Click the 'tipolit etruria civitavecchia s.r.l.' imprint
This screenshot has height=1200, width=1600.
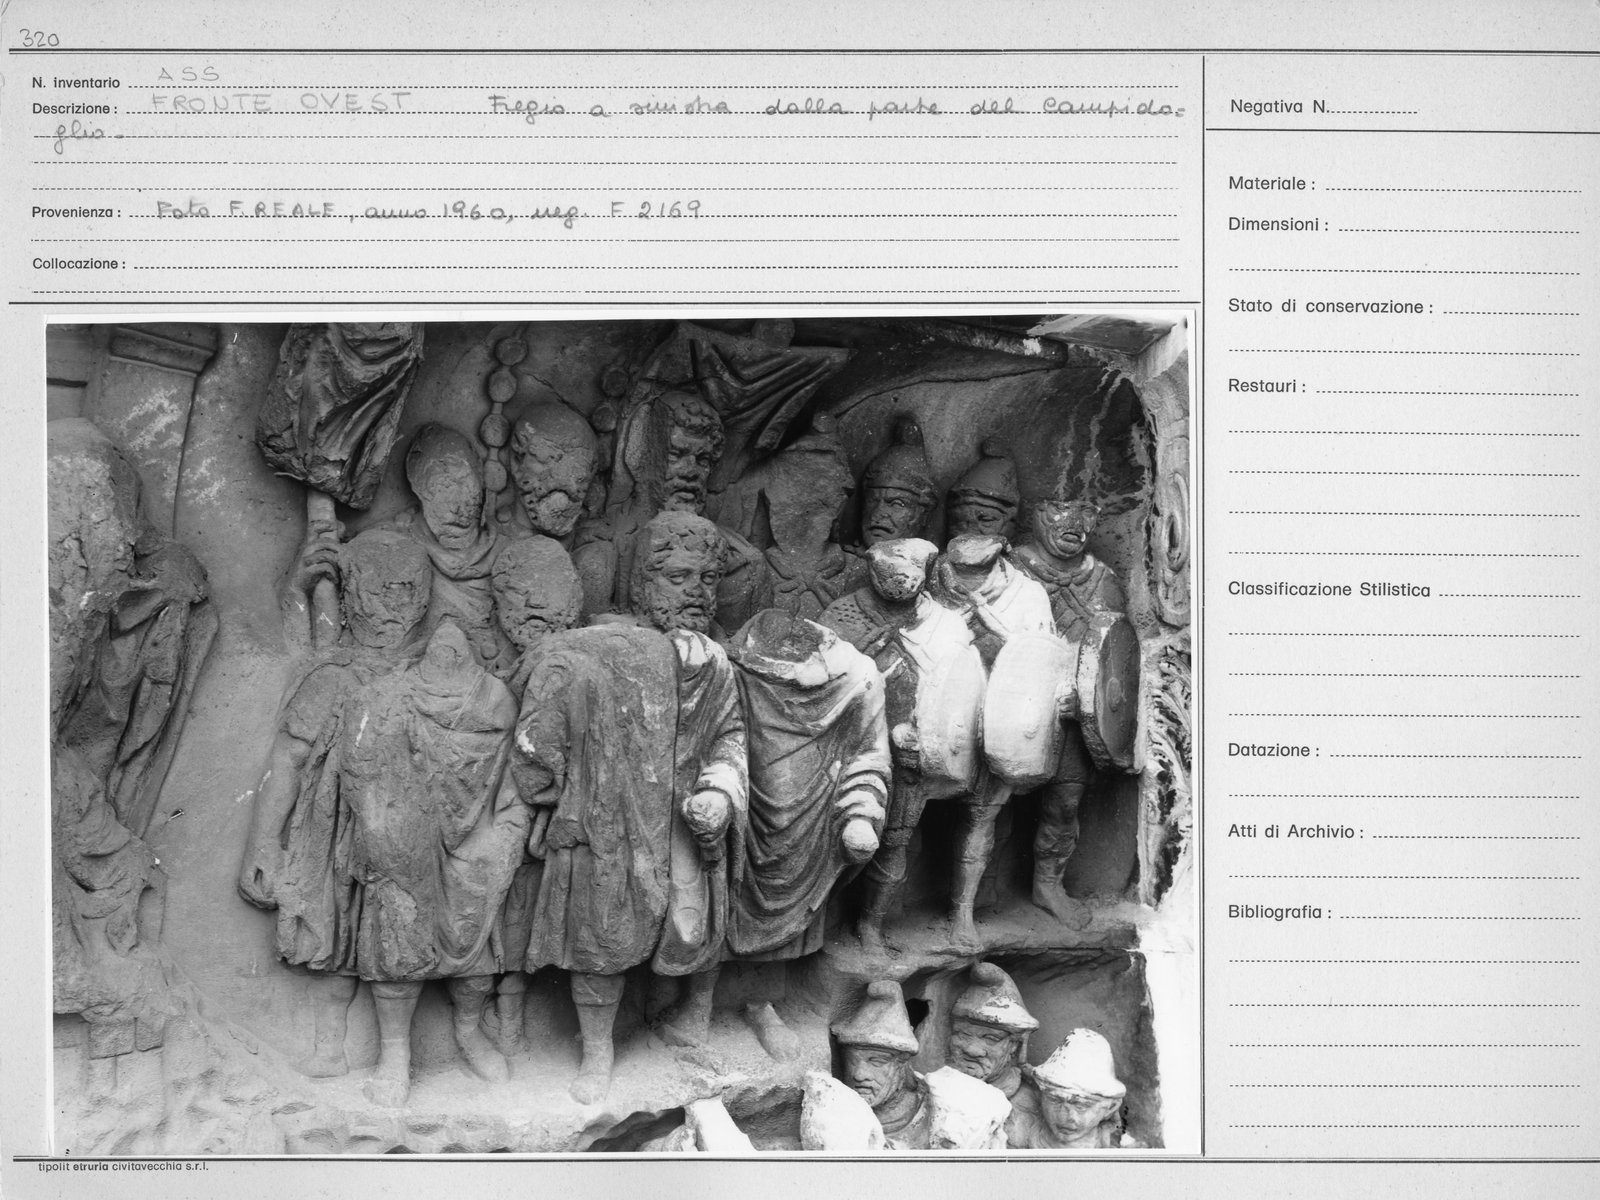point(123,1166)
